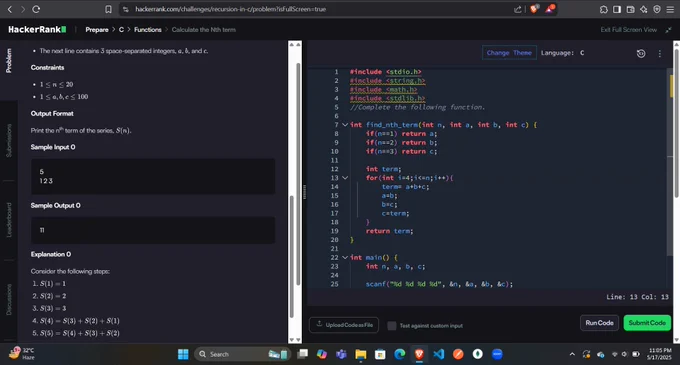
Task: Open Visual Studio Code from taskbar
Action: pyautogui.click(x=439, y=354)
